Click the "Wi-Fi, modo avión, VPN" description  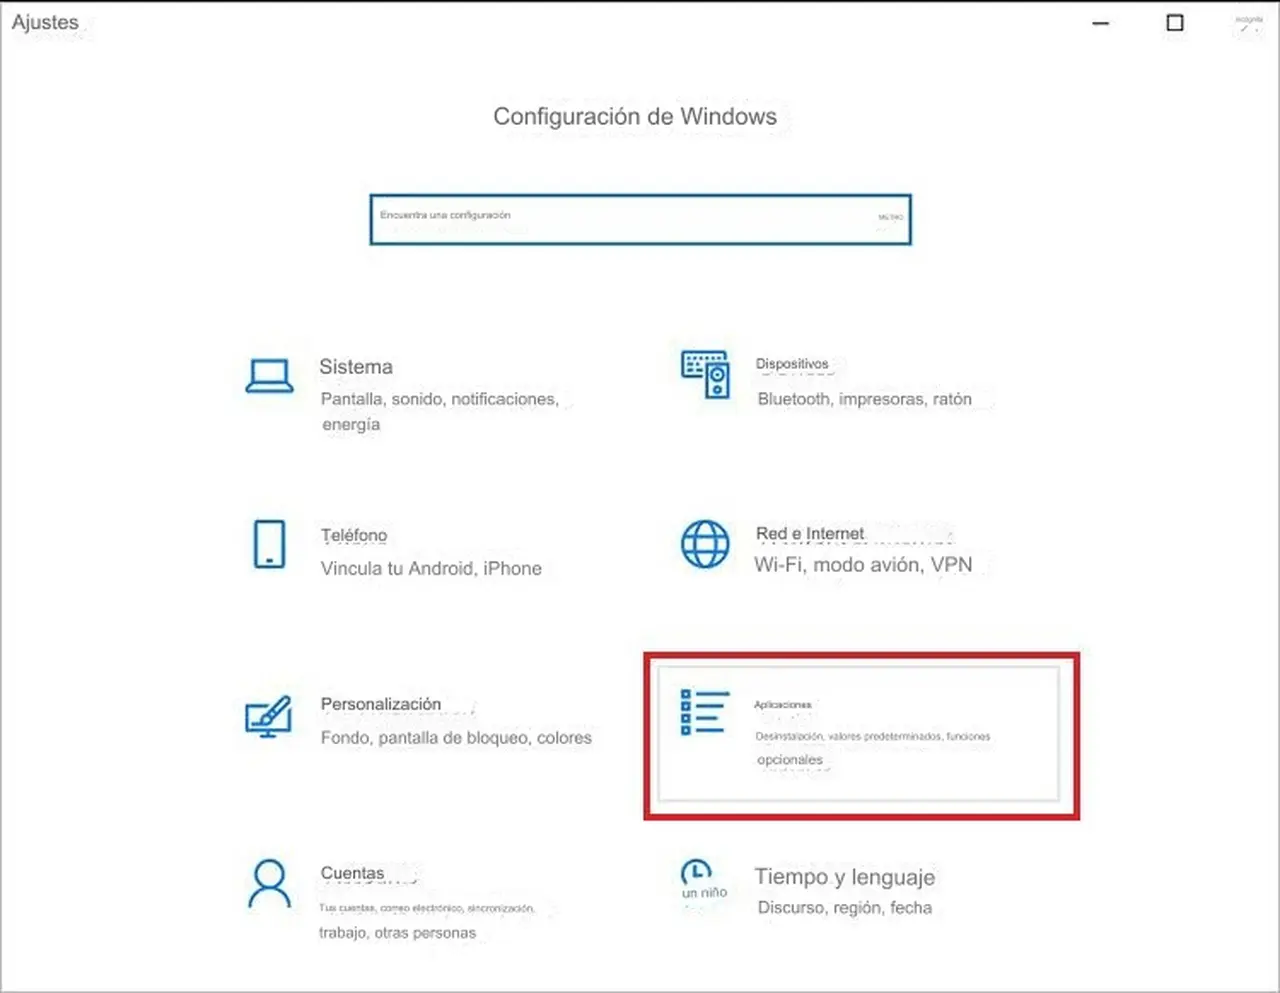[x=863, y=565]
